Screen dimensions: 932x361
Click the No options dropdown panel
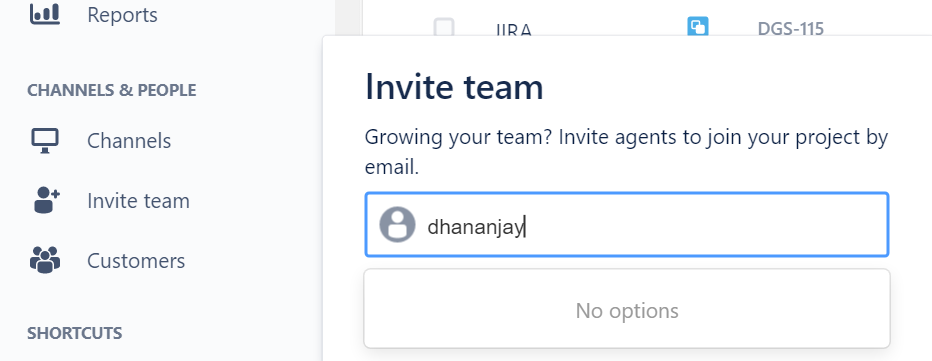(626, 309)
